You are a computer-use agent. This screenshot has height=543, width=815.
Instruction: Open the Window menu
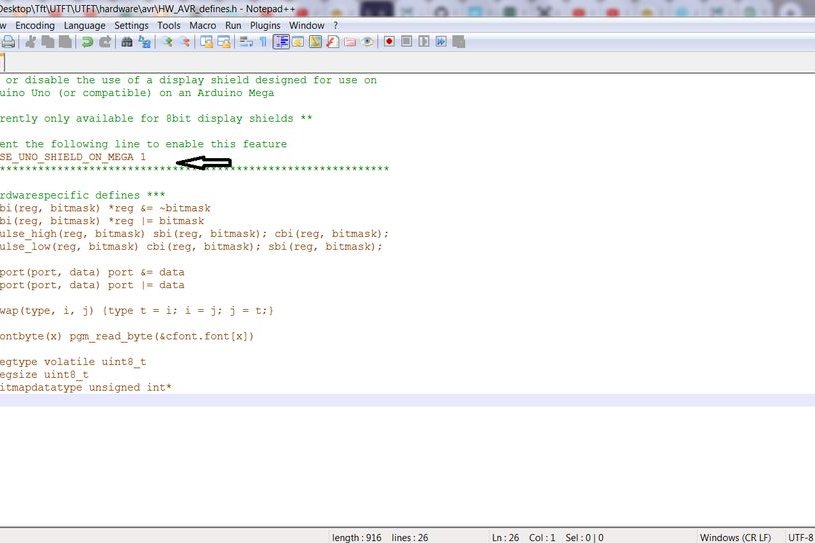tap(307, 25)
